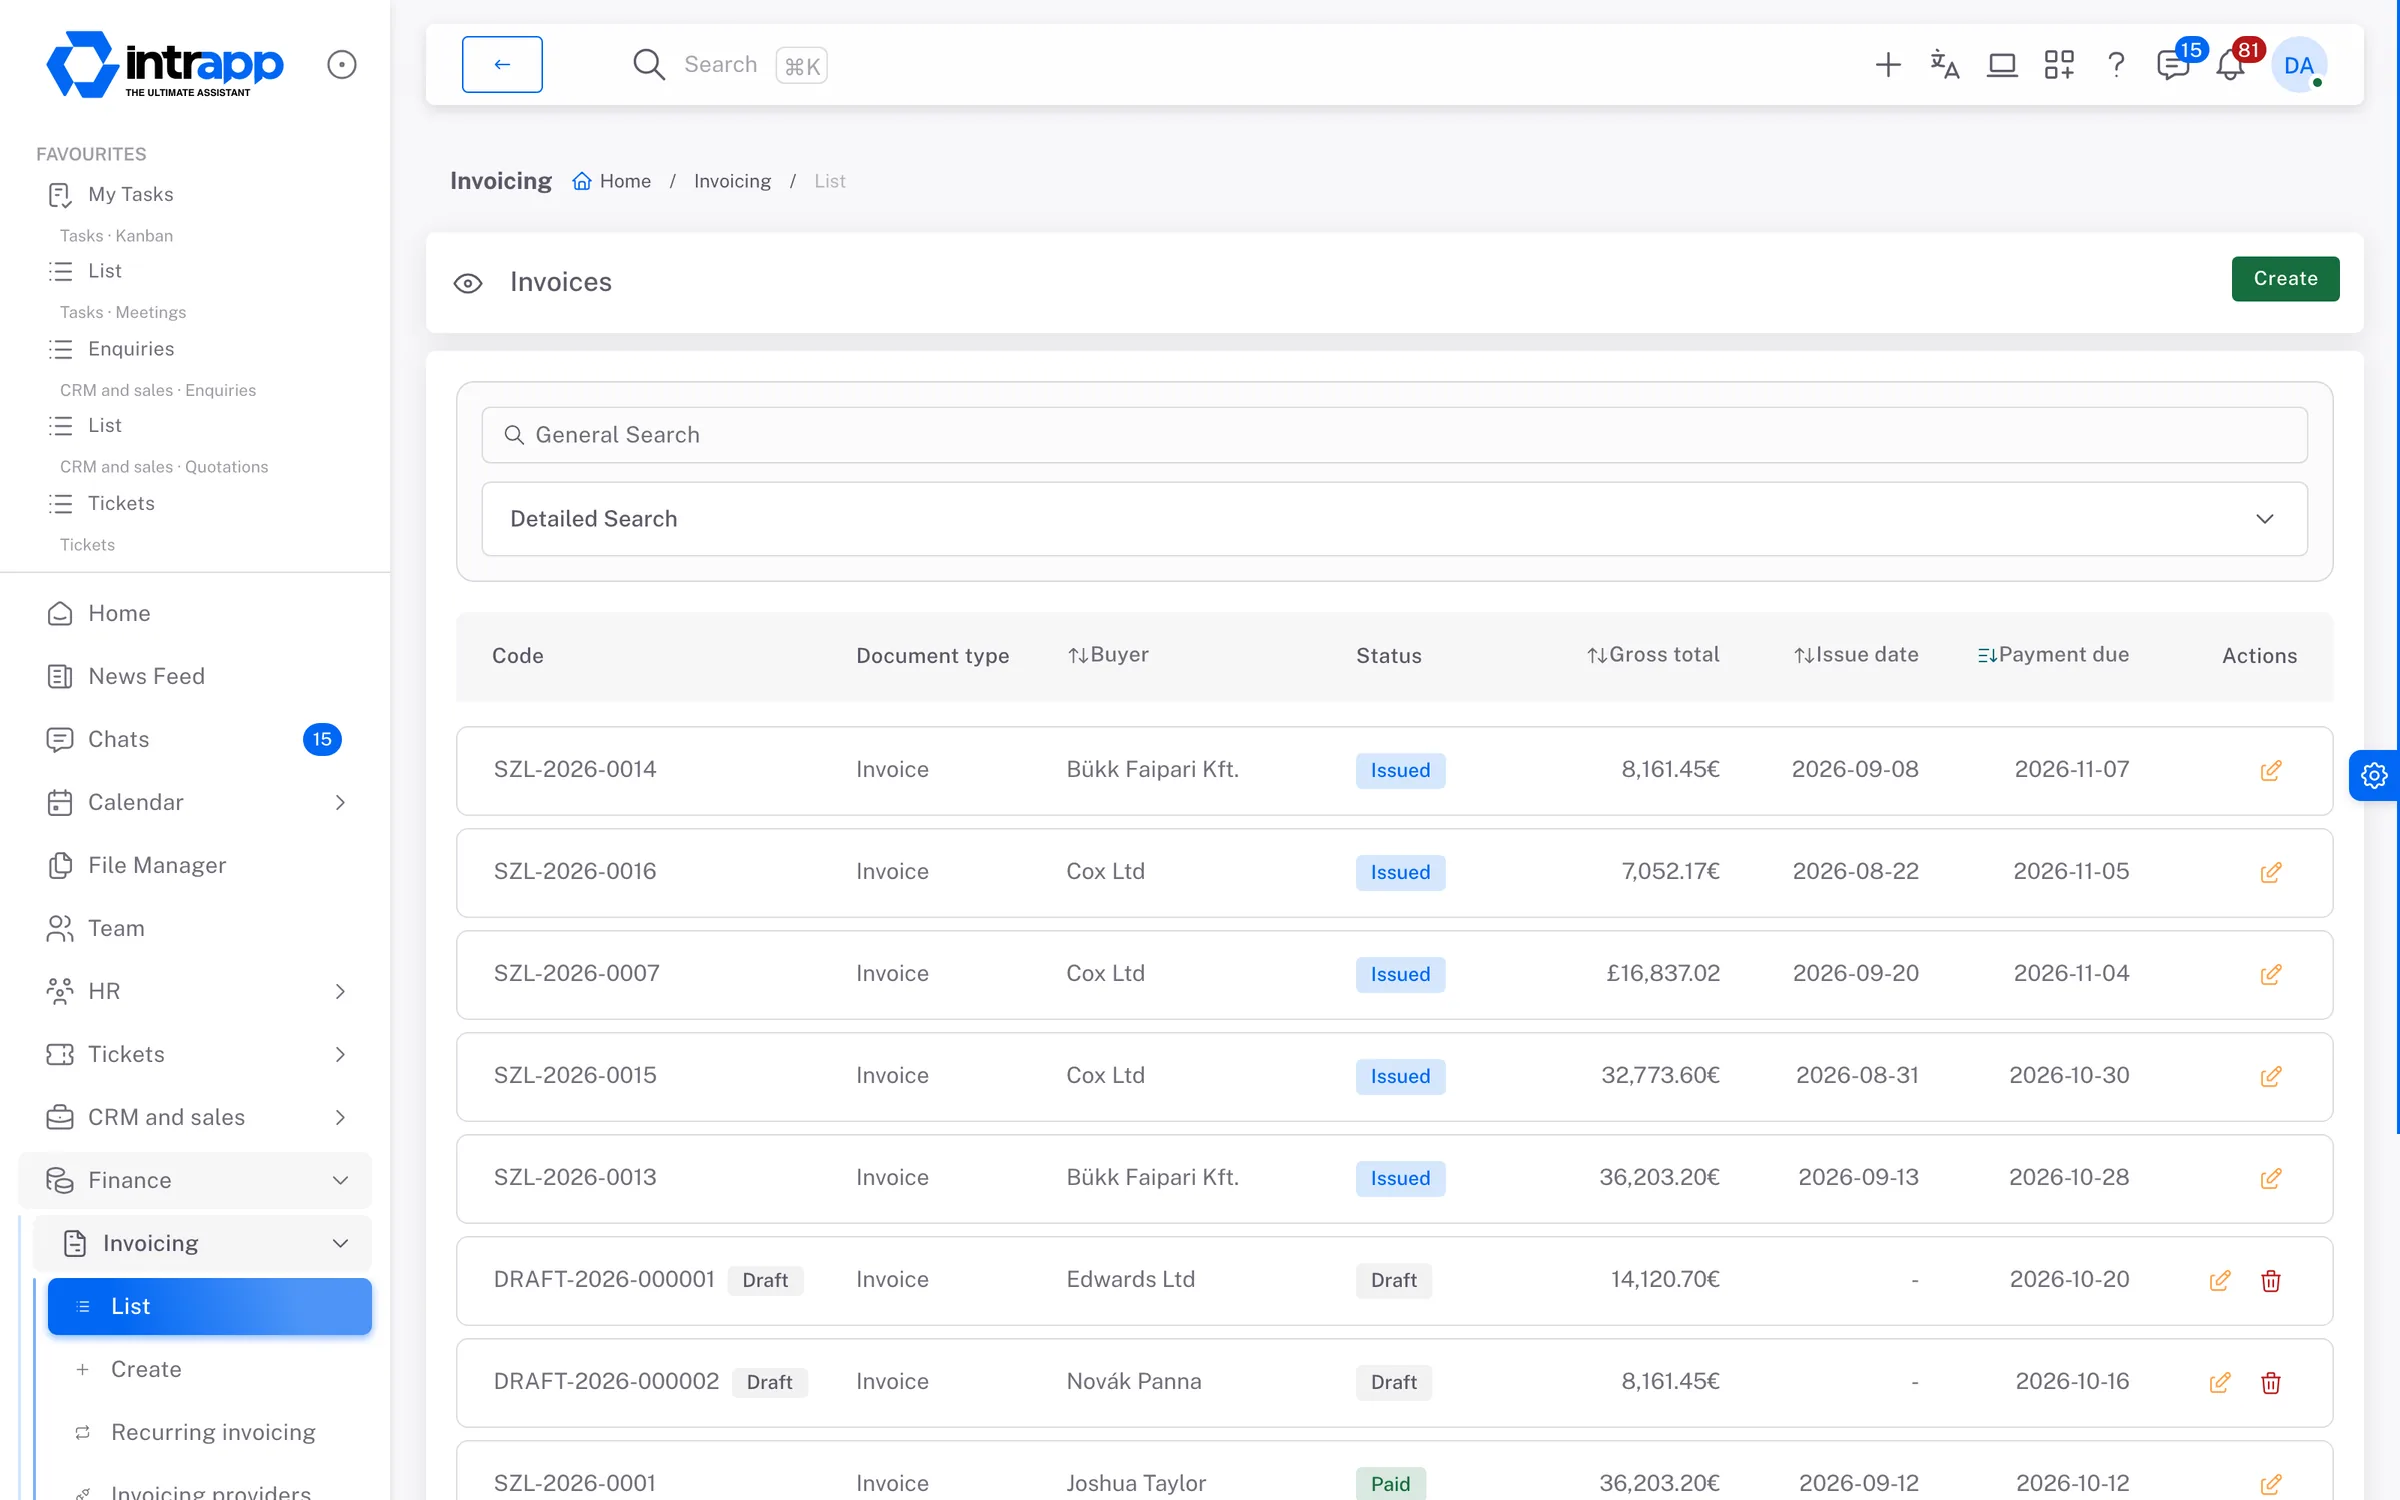Delete draft DRAFT-2026-000001
Screen dimensions: 2400x1500
[x=2271, y=1281]
